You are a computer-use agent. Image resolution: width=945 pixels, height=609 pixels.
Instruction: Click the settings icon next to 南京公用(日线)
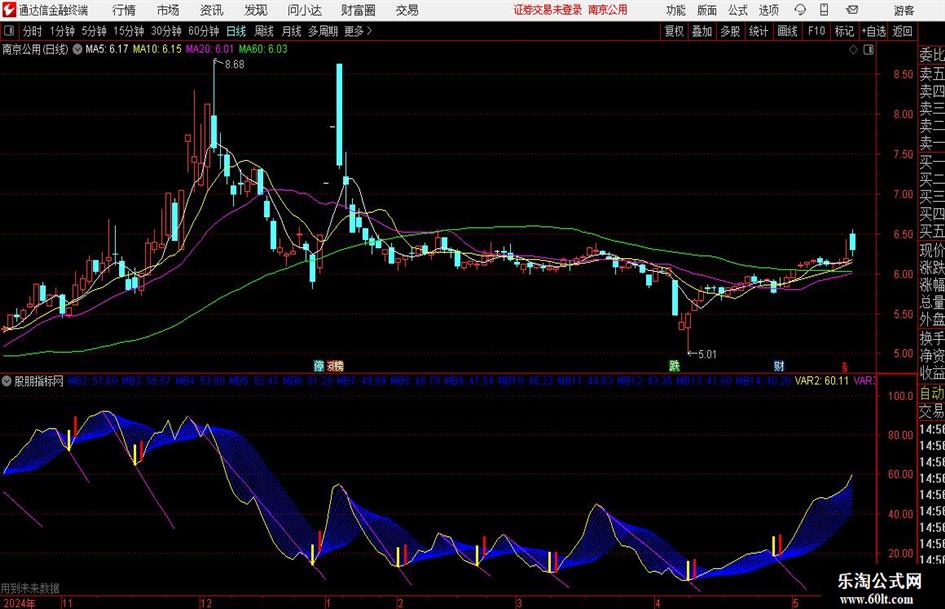76,48
